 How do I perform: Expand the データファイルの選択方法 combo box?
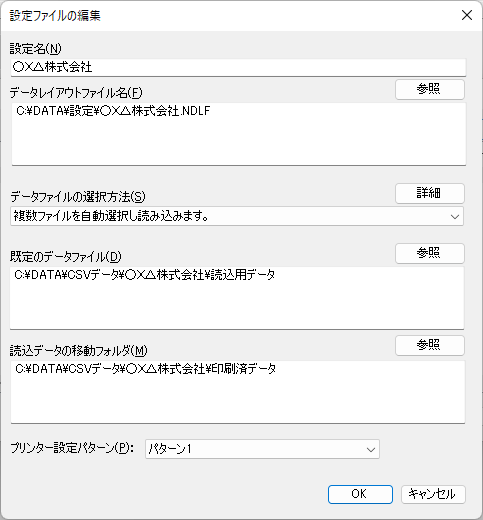pyautogui.click(x=237, y=216)
